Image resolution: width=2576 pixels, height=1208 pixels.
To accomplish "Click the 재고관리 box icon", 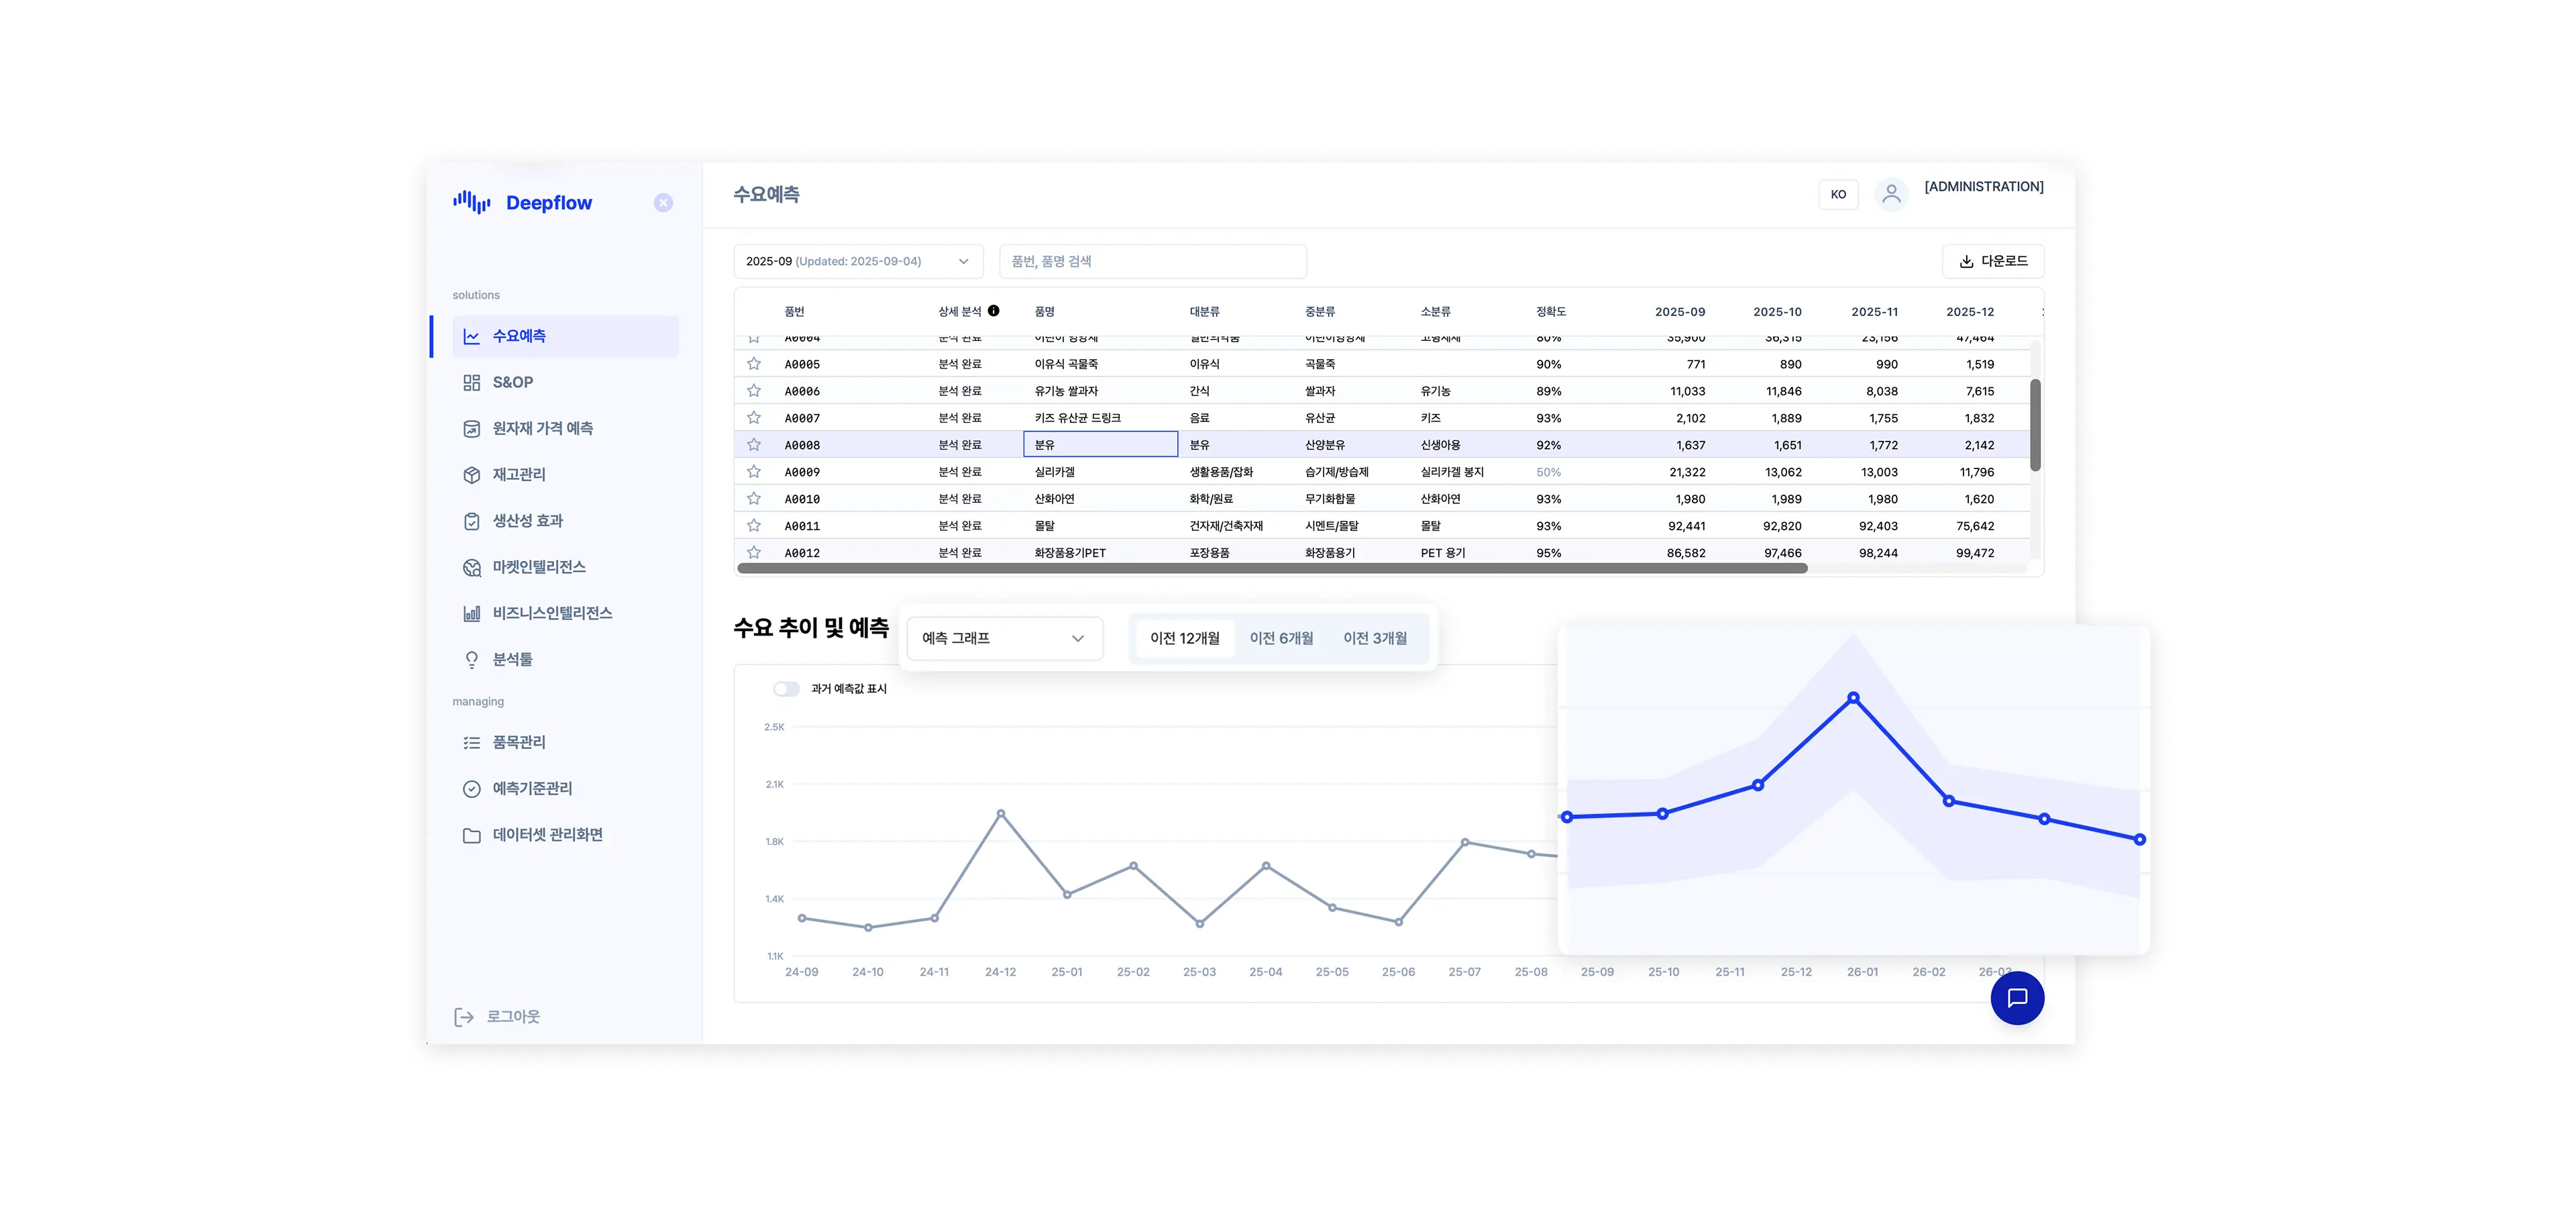I will [472, 474].
